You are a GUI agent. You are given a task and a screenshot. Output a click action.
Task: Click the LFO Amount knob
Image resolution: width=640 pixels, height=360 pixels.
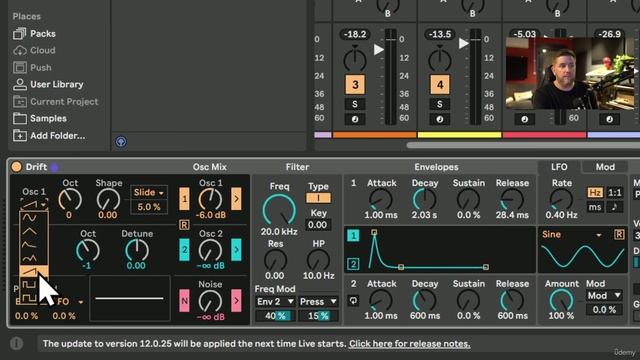(561, 300)
